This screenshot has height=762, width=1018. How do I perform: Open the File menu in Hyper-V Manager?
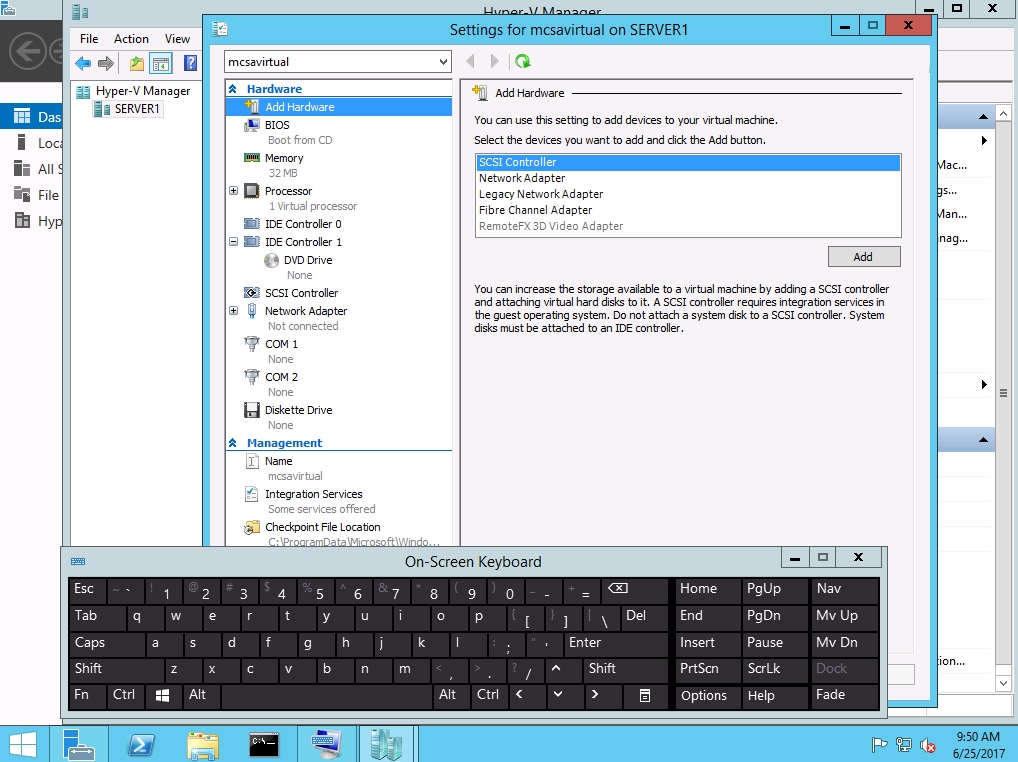coord(89,39)
